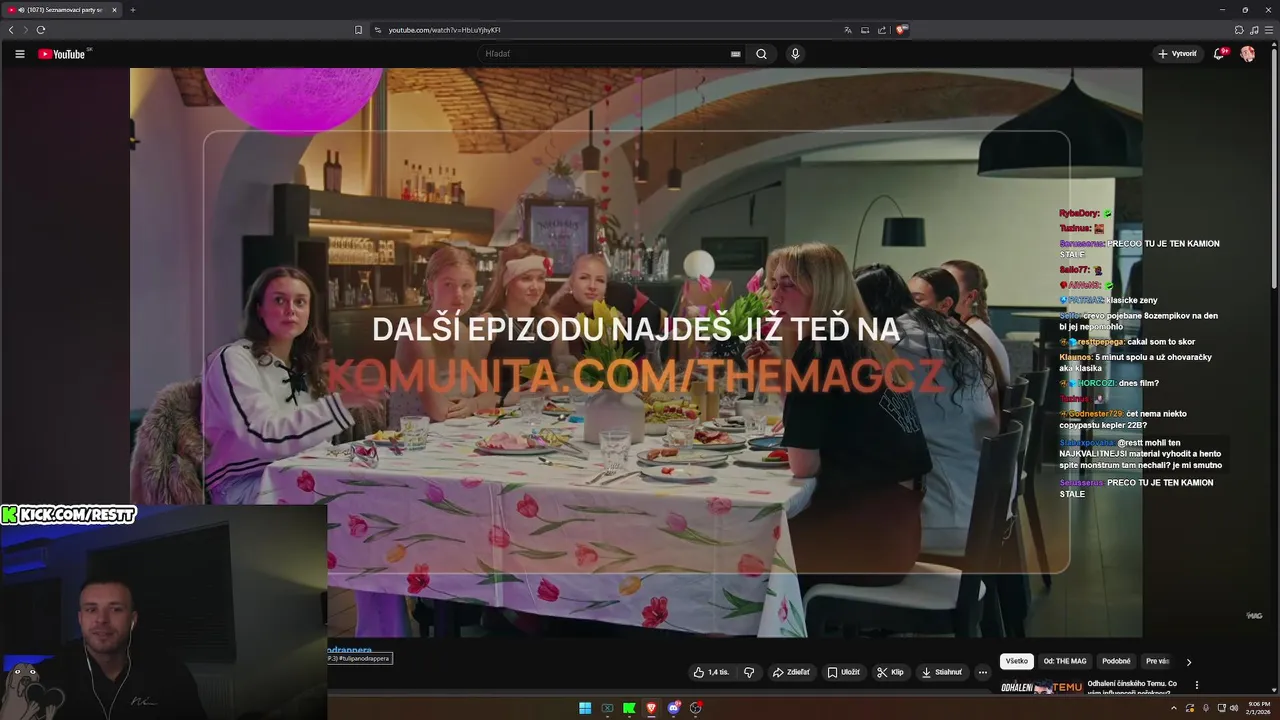Bookmark this page with bookmark icon

click(x=358, y=30)
